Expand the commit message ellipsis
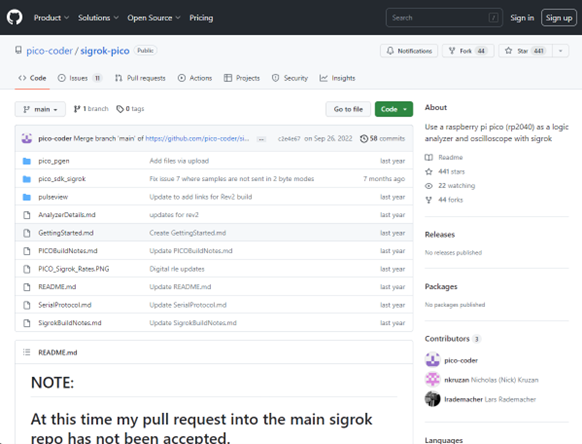 click(261, 139)
